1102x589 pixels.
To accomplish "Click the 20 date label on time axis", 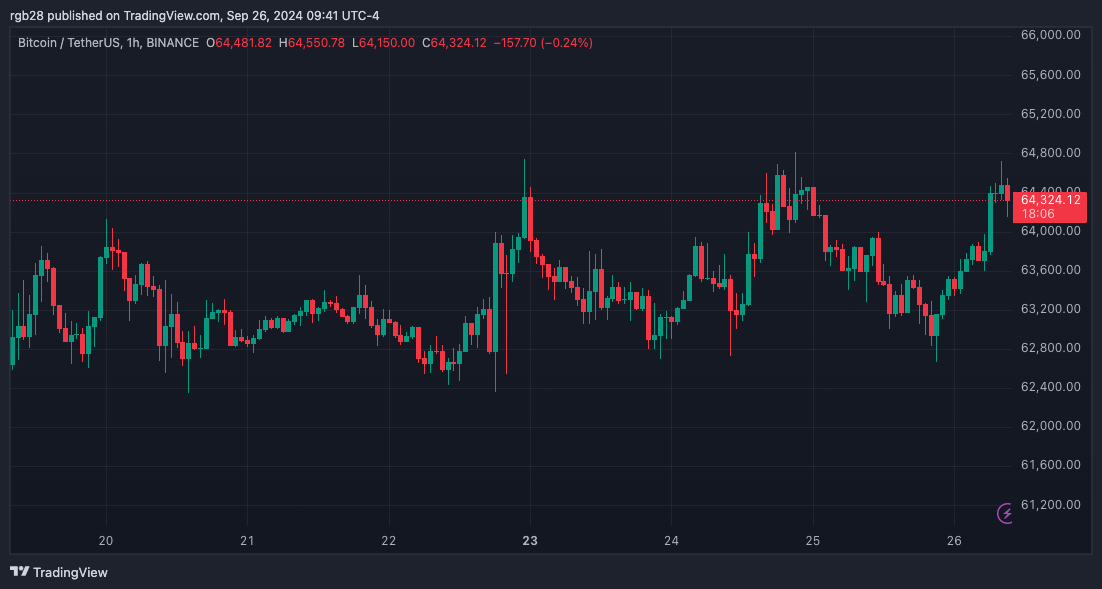I will tap(106, 540).
